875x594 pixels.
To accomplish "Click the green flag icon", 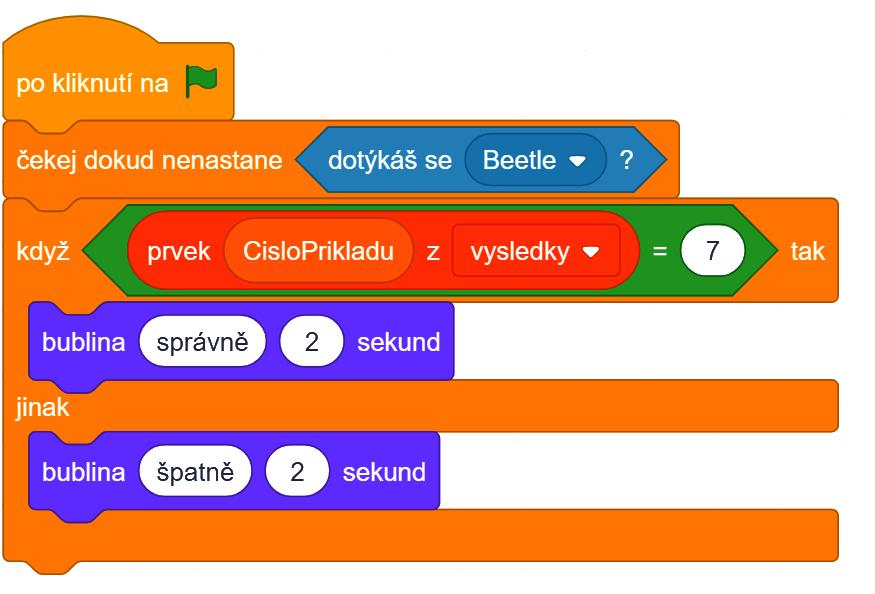I will [201, 82].
